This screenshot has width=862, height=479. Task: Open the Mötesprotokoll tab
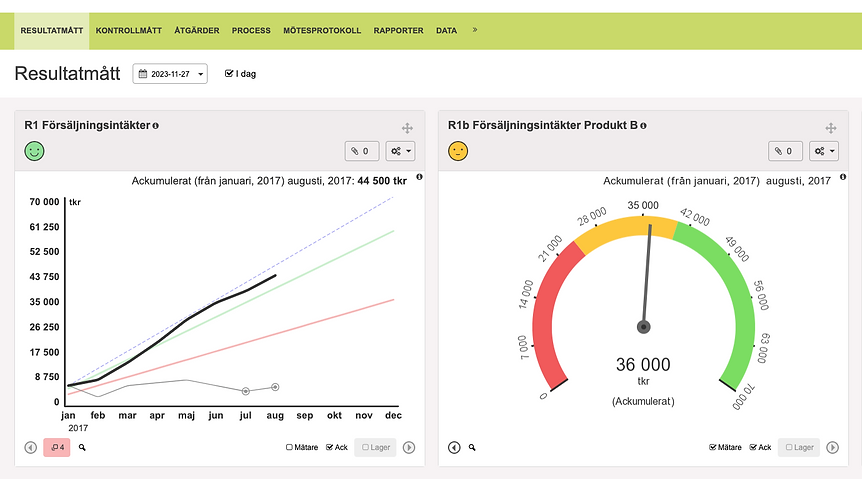322,31
